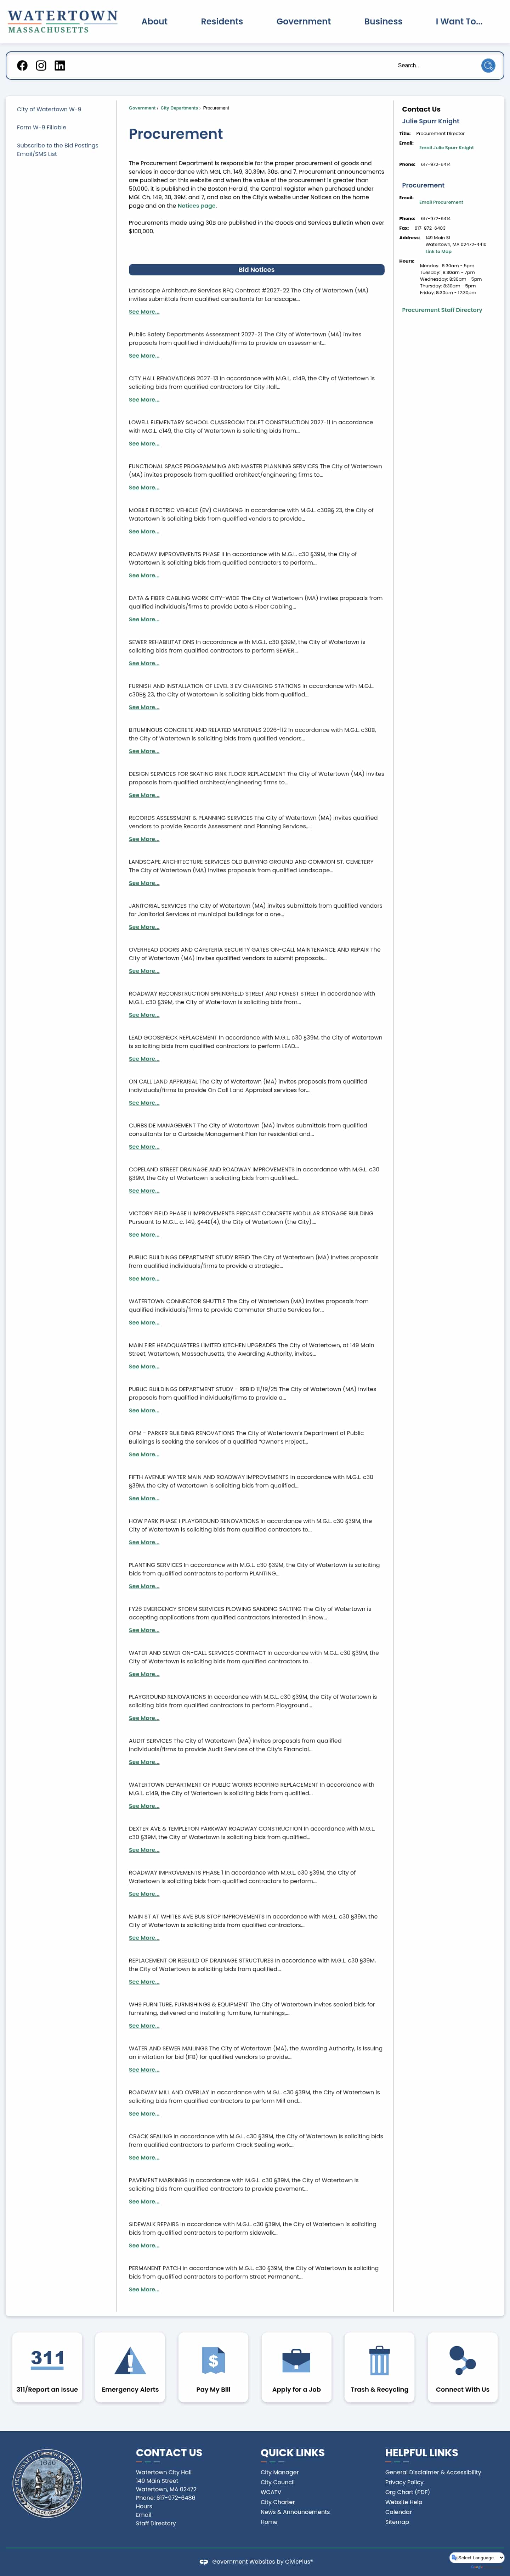Viewport: 510px width, 2576px height.
Task: Expand the Select Language dropdown
Action: coord(477,2557)
